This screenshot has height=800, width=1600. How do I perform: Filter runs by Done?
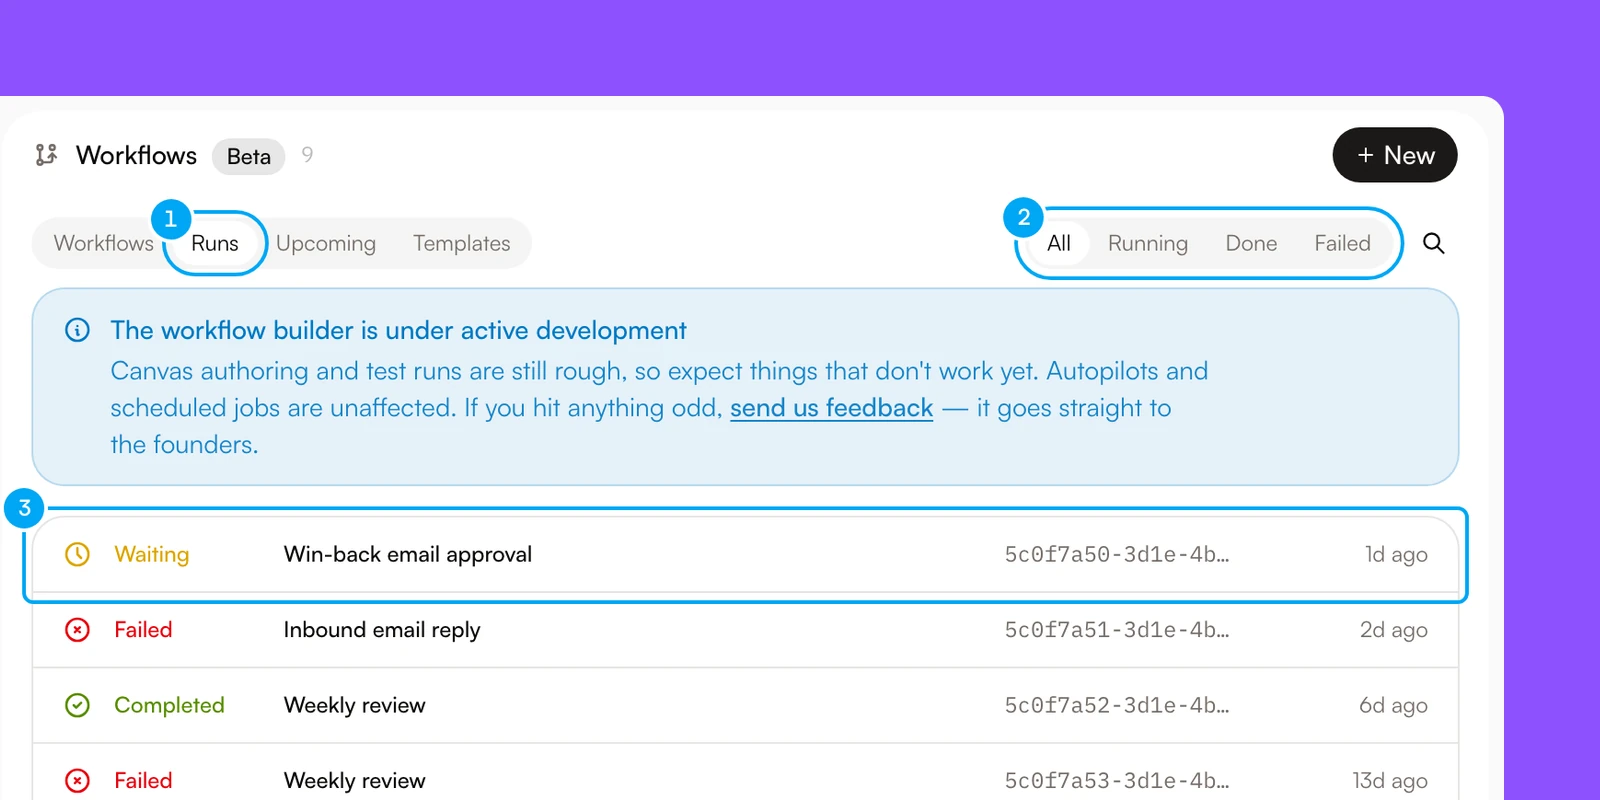point(1251,243)
